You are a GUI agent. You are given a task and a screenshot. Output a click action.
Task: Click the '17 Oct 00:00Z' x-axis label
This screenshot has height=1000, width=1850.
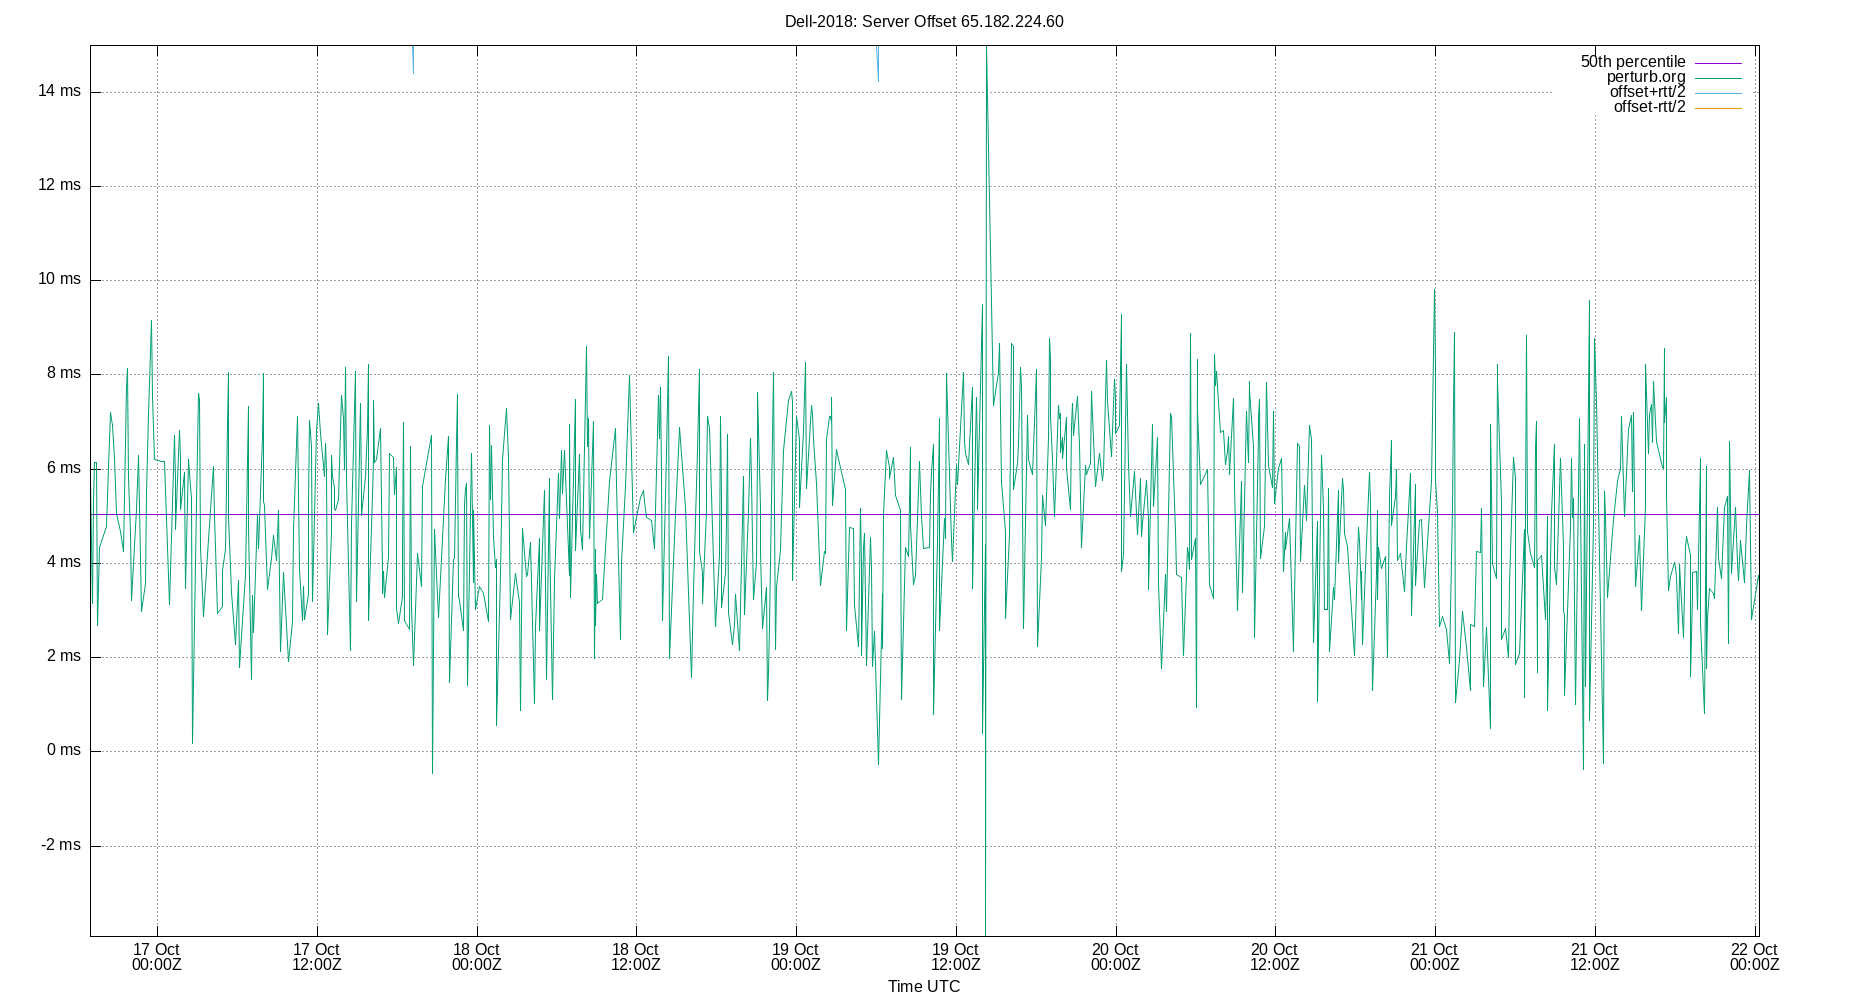(157, 957)
